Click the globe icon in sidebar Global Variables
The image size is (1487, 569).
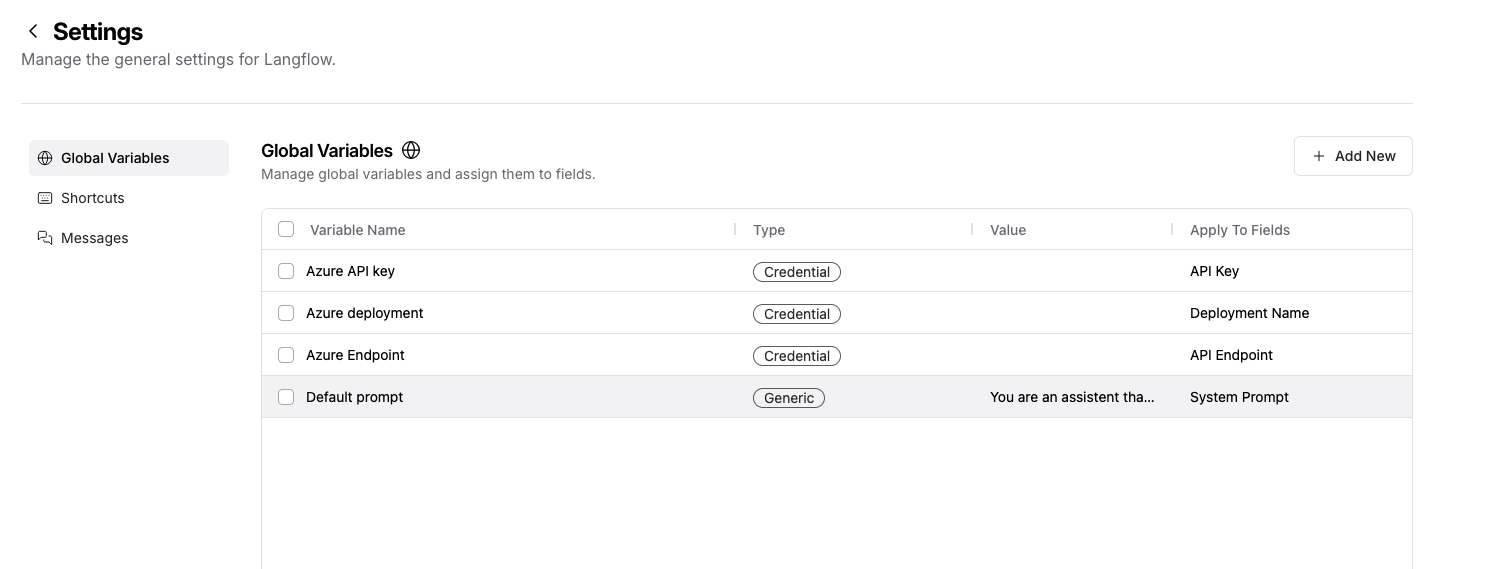(45, 158)
